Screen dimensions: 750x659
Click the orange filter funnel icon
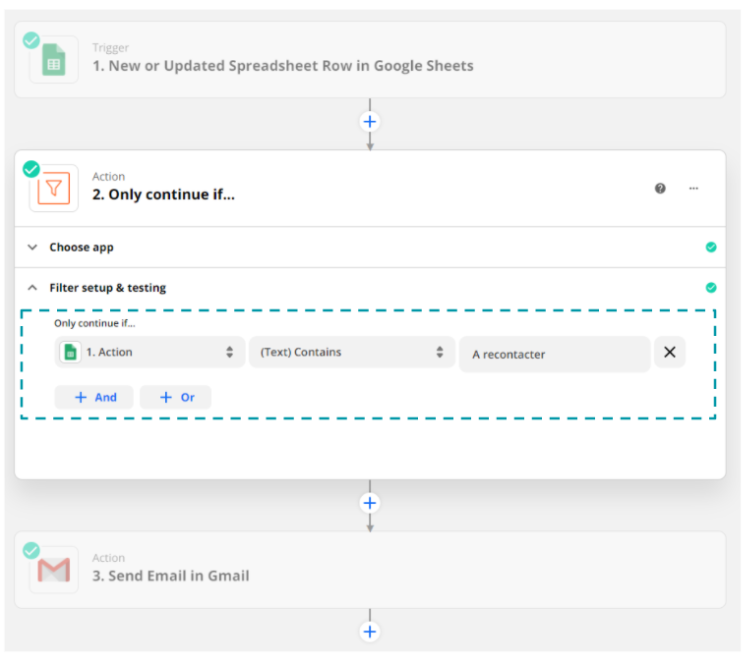pyautogui.click(x=54, y=188)
